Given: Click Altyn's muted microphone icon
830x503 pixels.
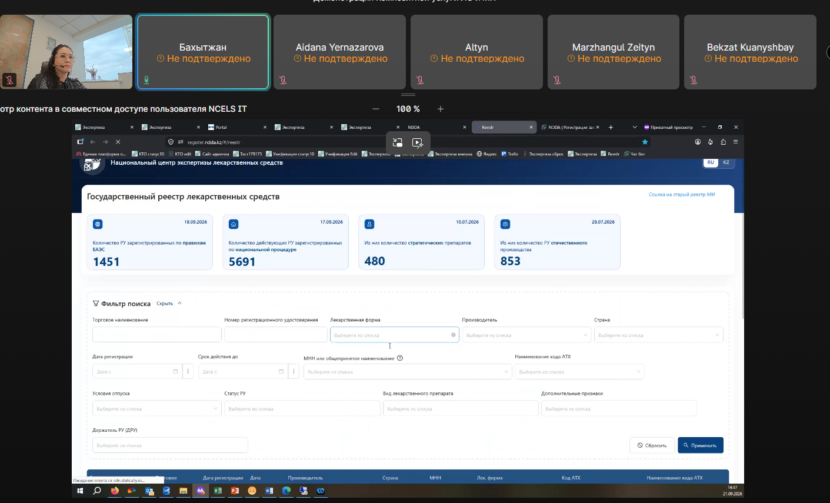Looking at the screenshot, I should 420,80.
